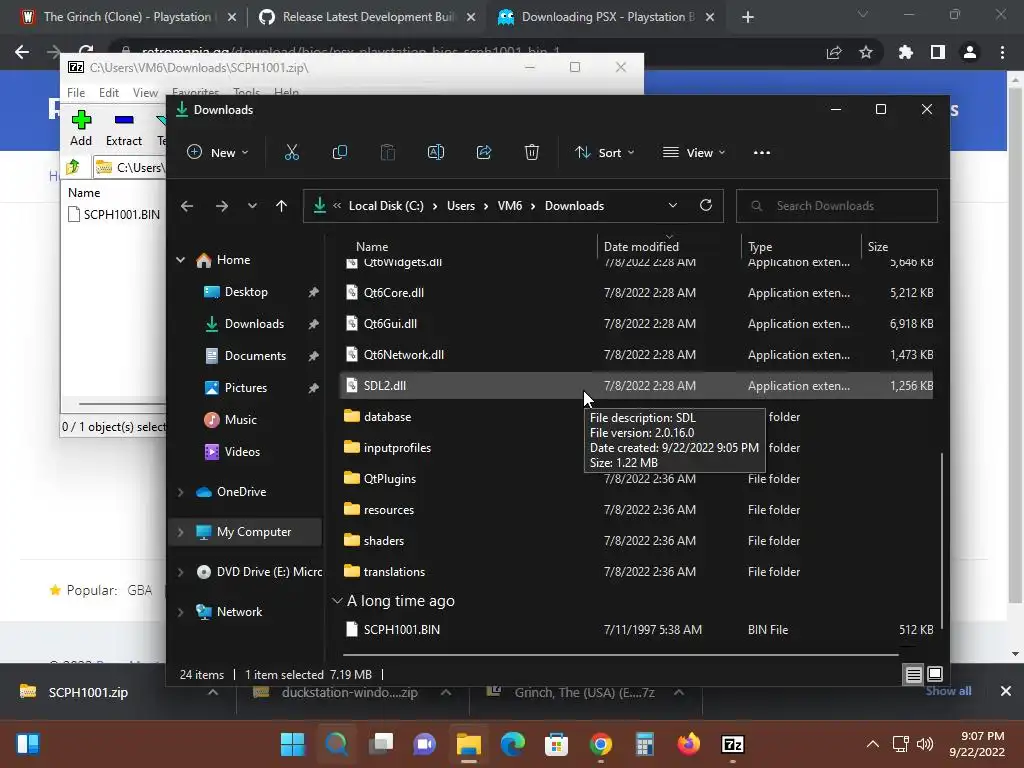Image resolution: width=1024 pixels, height=768 pixels.
Task: Expand the My Computer tree node
Action: (180, 532)
